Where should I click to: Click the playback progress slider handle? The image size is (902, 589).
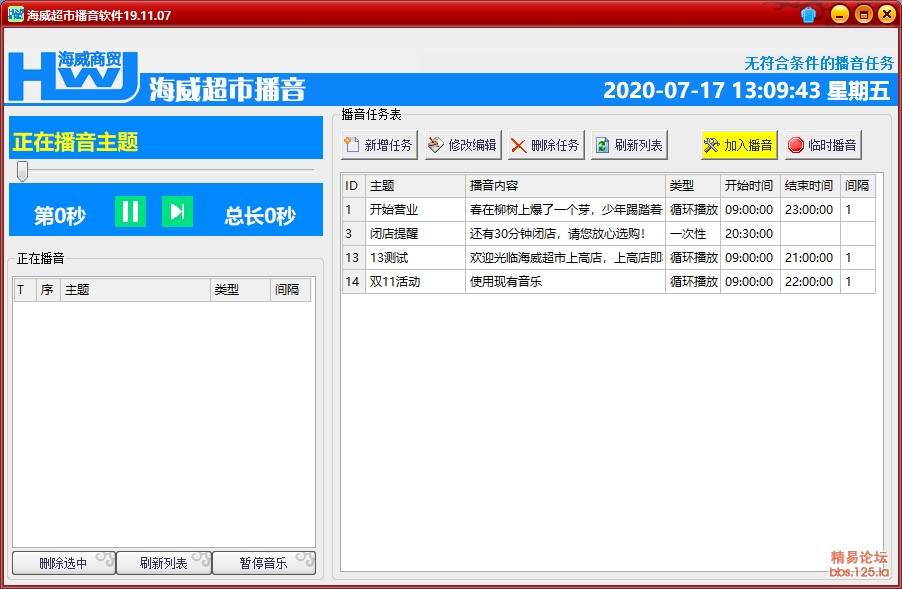(22, 171)
